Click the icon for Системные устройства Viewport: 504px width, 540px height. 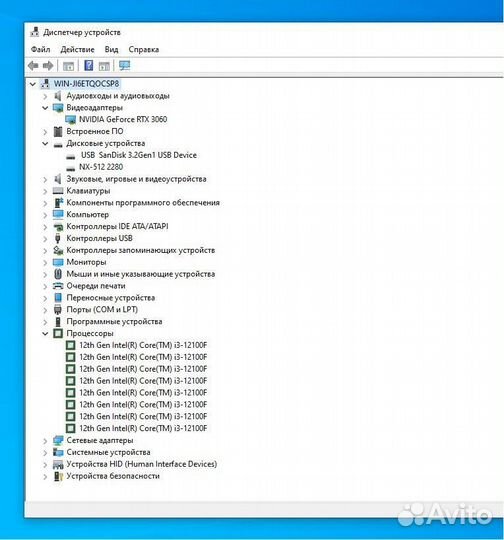pos(58,452)
